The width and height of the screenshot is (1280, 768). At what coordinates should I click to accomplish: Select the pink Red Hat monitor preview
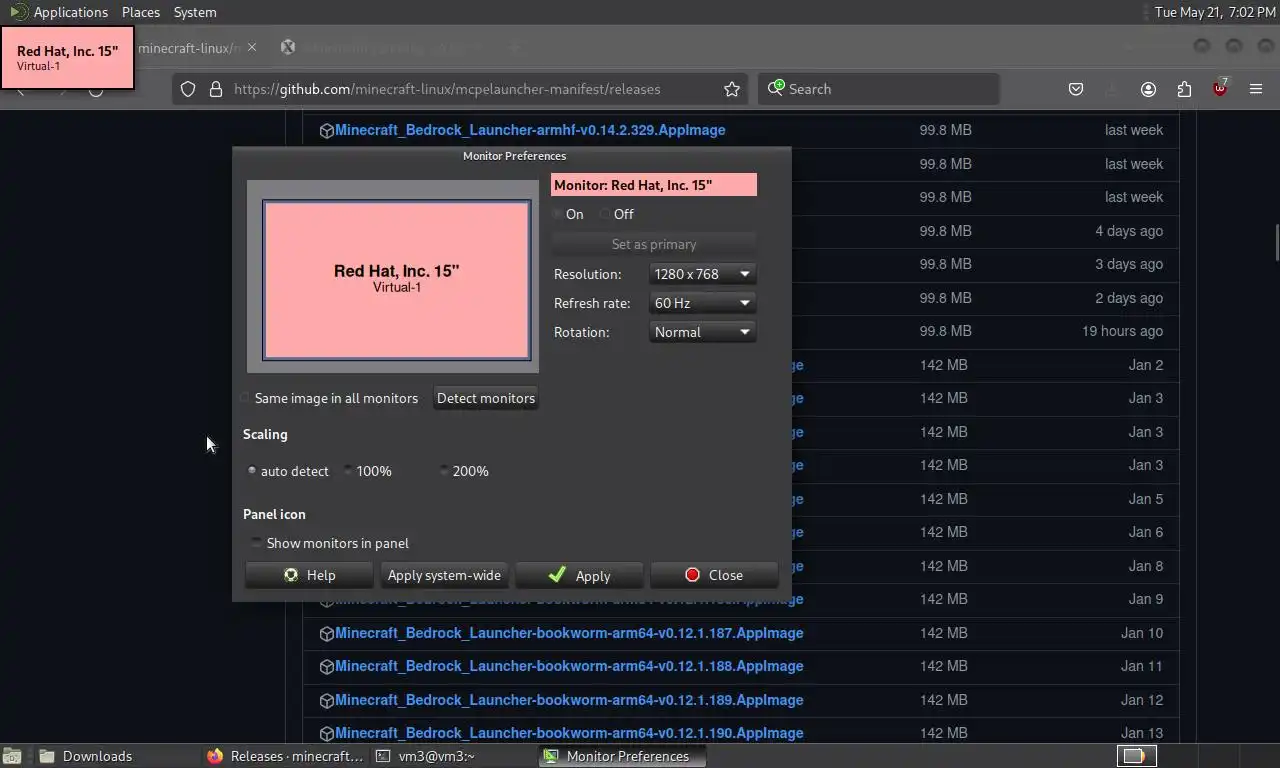(397, 280)
